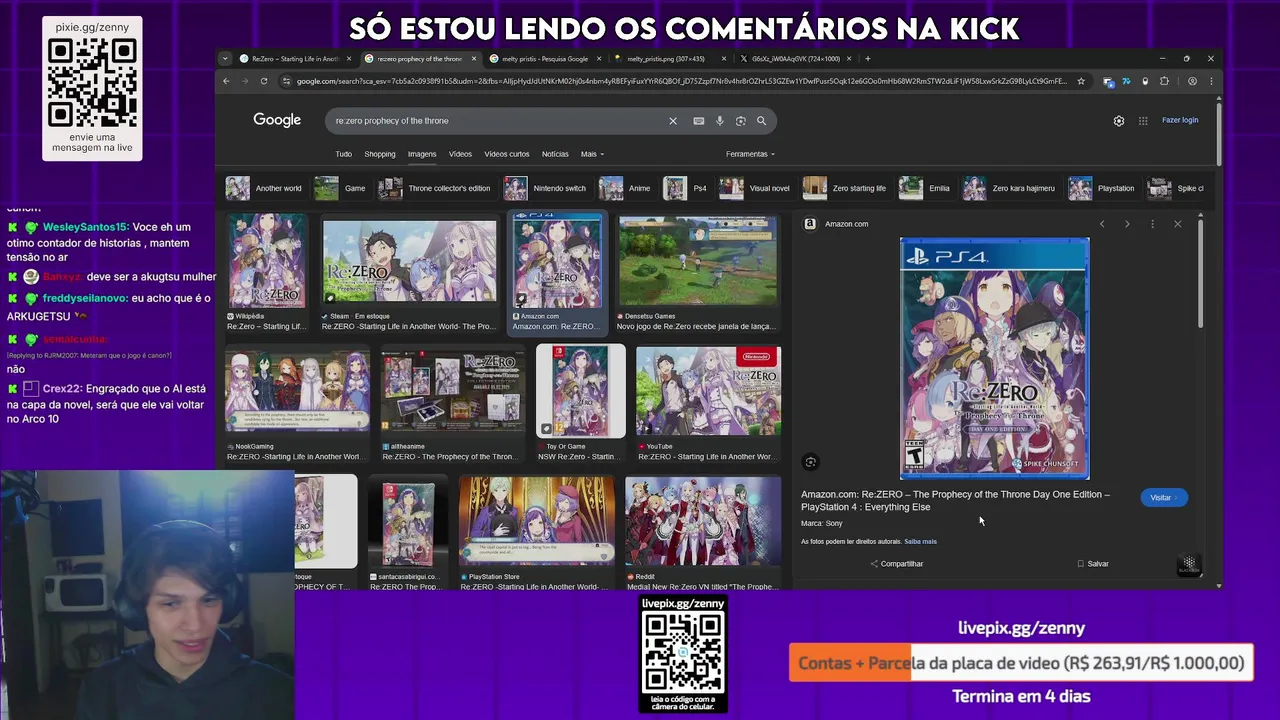The height and width of the screenshot is (720, 1280).
Task: Filter images by Emilia chip
Action: coord(925,188)
